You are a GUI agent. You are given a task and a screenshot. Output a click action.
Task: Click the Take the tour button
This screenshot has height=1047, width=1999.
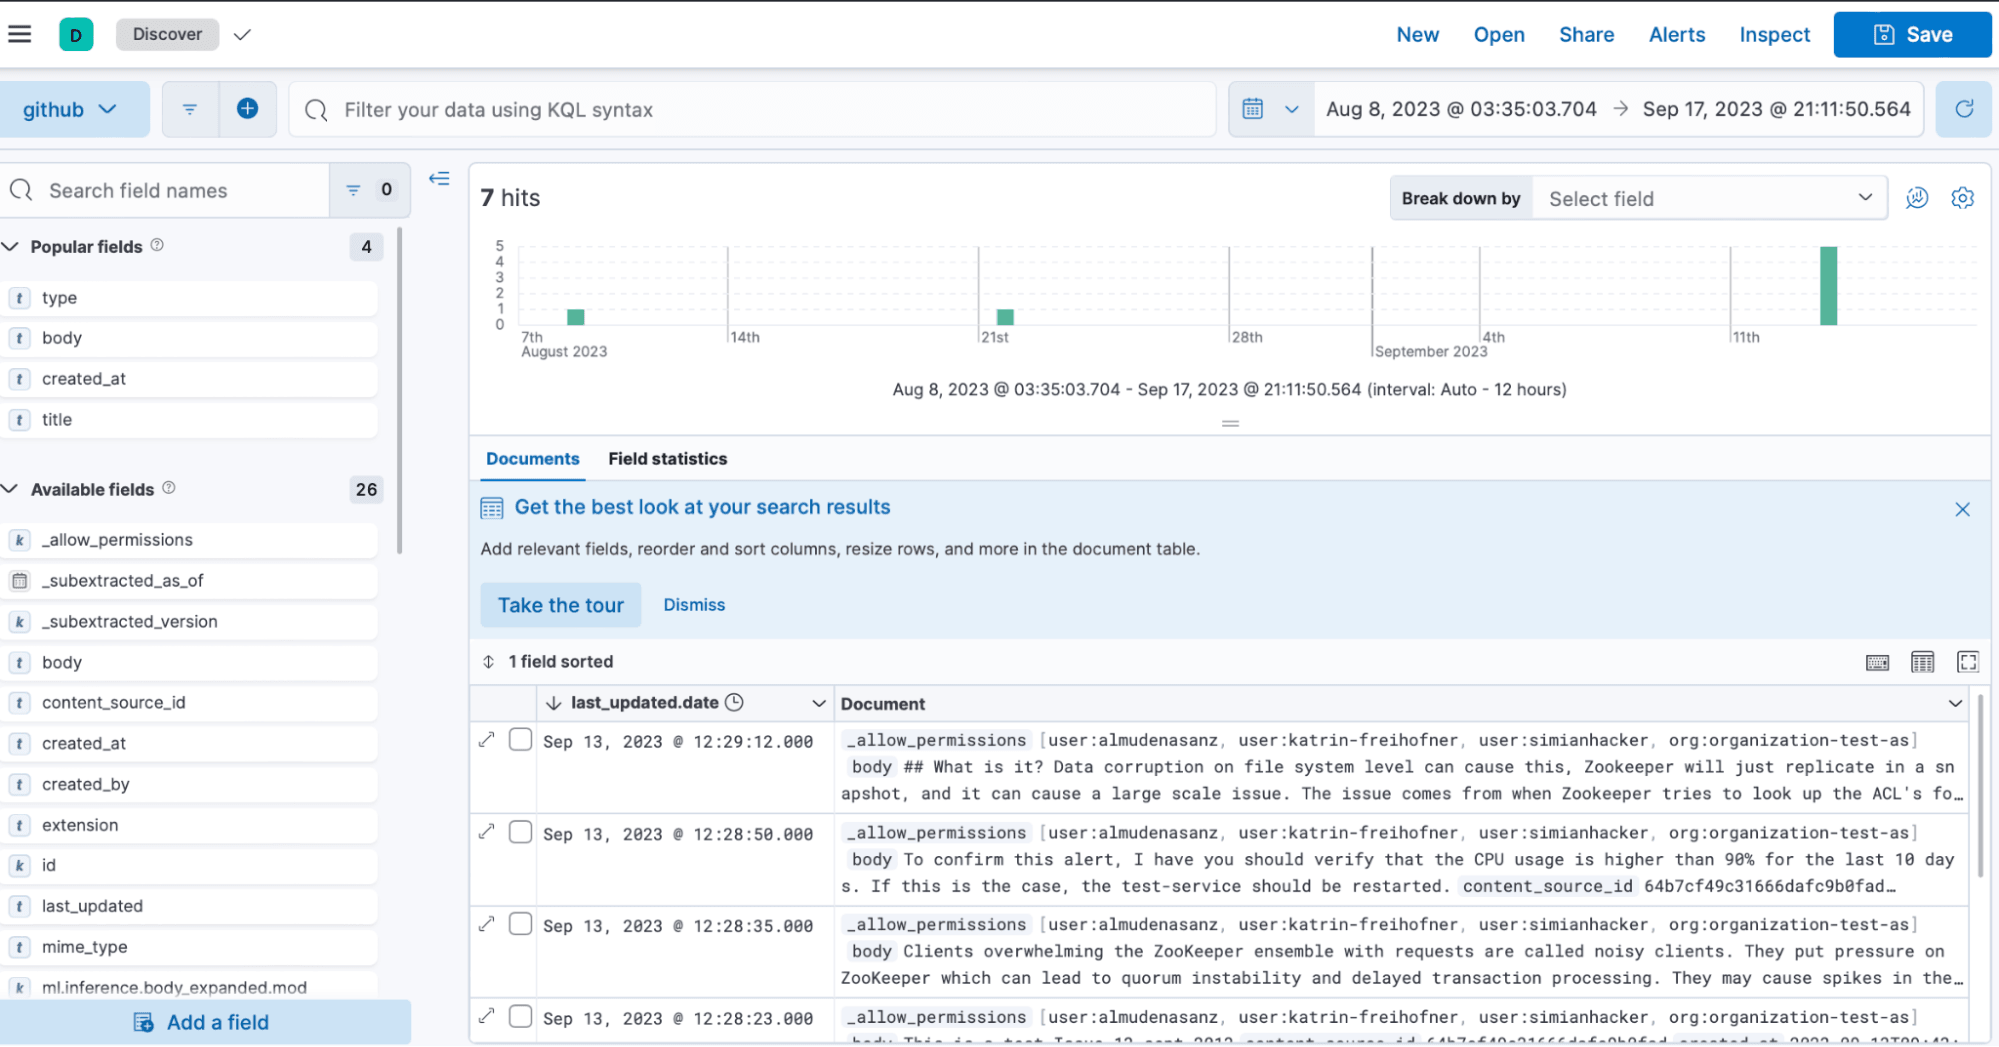pos(560,605)
